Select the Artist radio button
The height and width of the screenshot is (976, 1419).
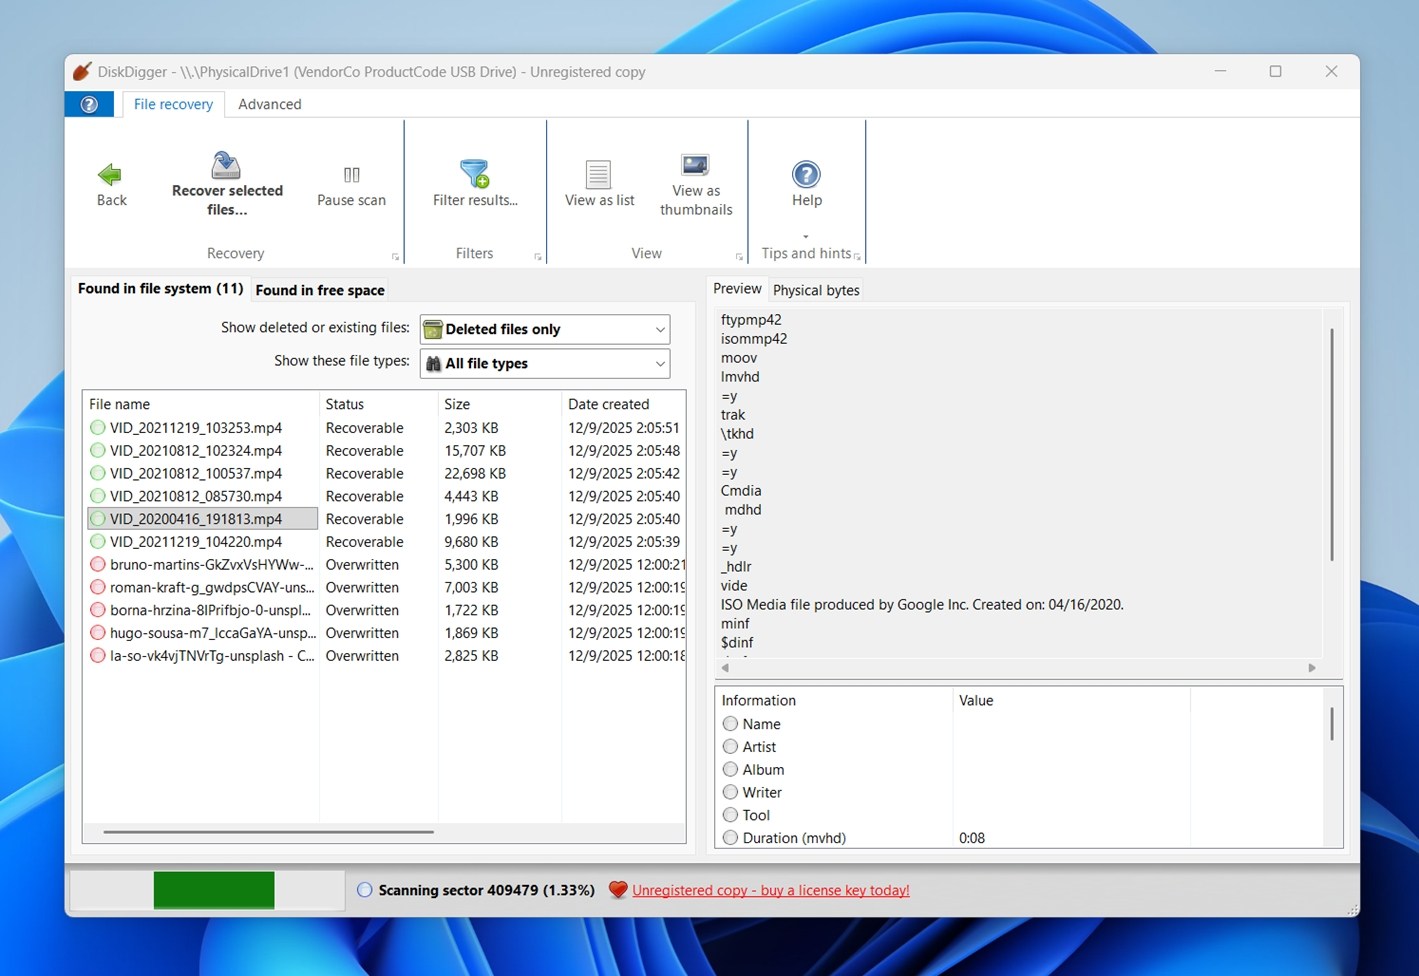tap(730, 746)
